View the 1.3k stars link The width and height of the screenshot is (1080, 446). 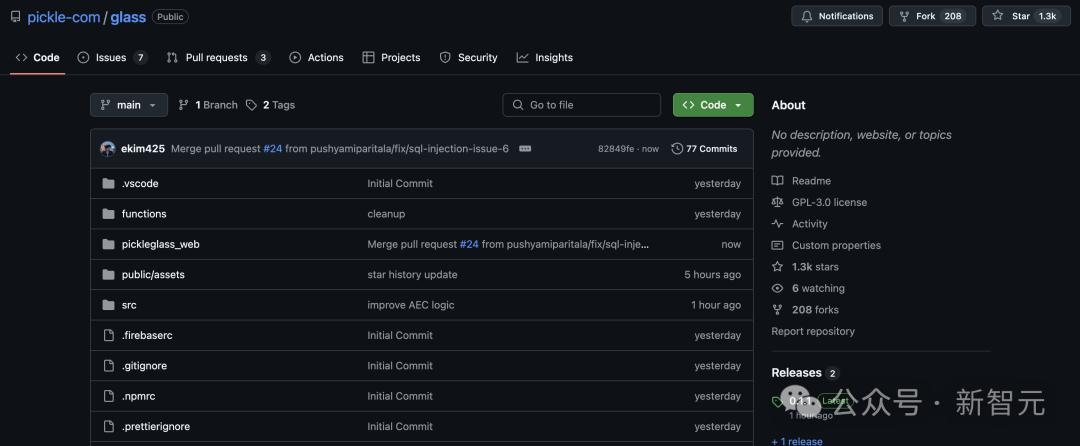pos(816,266)
